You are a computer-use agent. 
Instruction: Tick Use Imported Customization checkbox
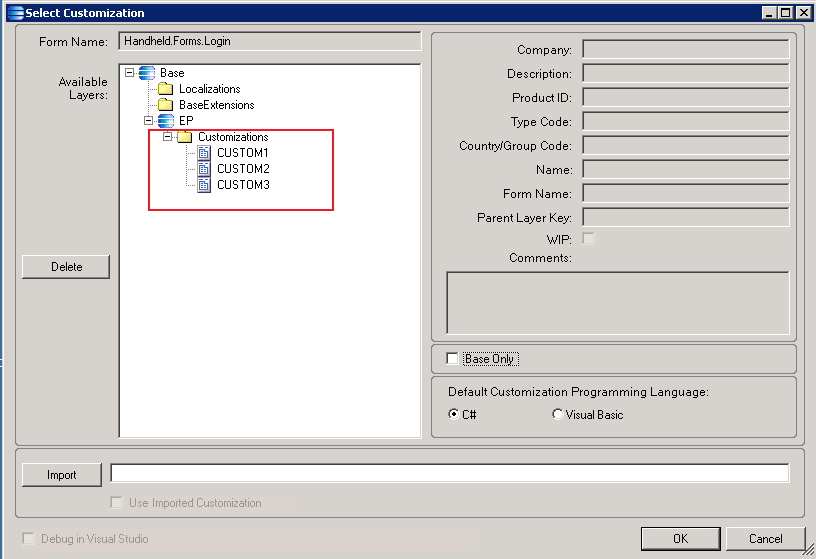tap(117, 502)
